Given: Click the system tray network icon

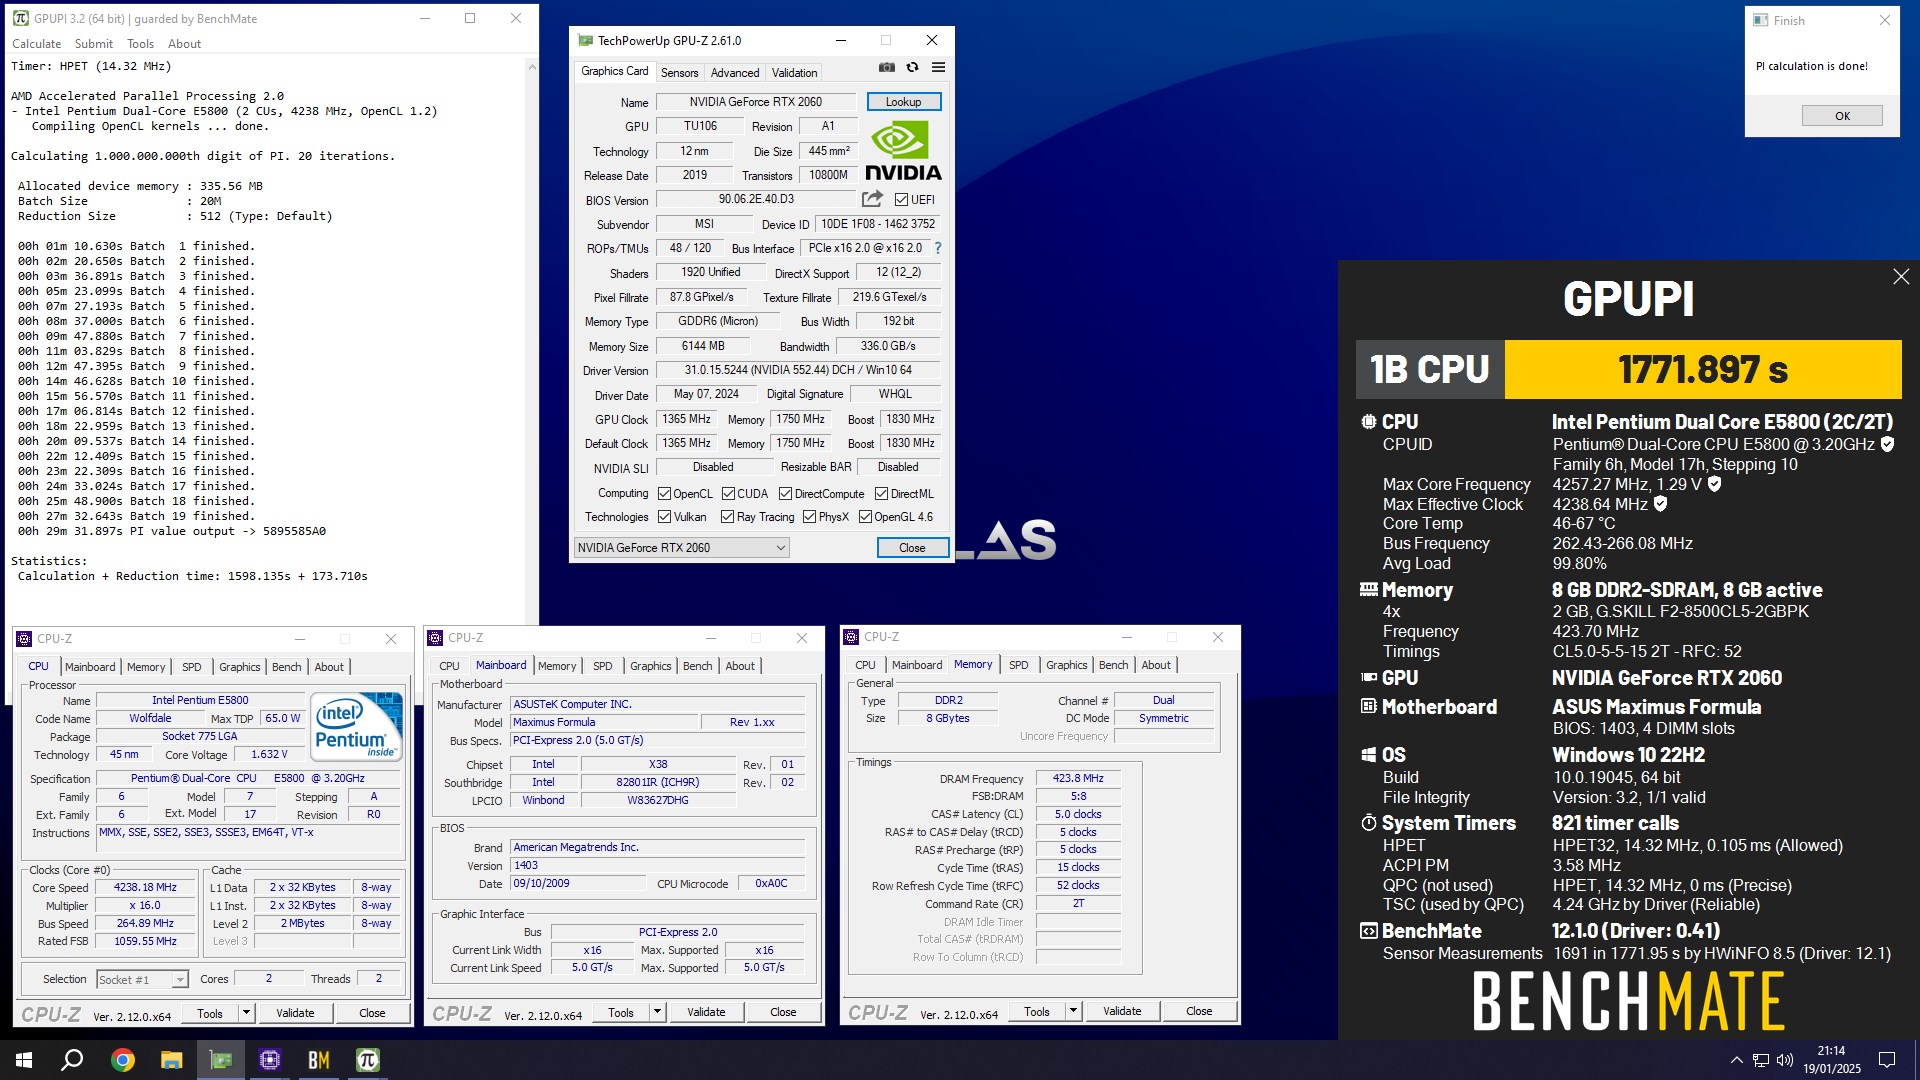Looking at the screenshot, I should pos(1760,1060).
